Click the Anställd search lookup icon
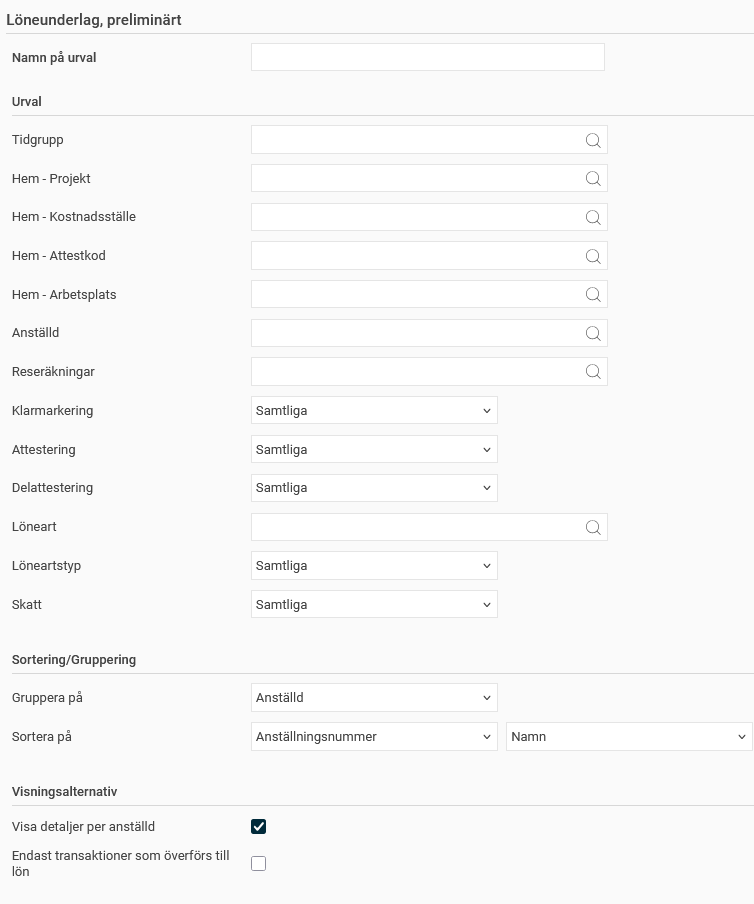754x904 pixels. (x=593, y=333)
